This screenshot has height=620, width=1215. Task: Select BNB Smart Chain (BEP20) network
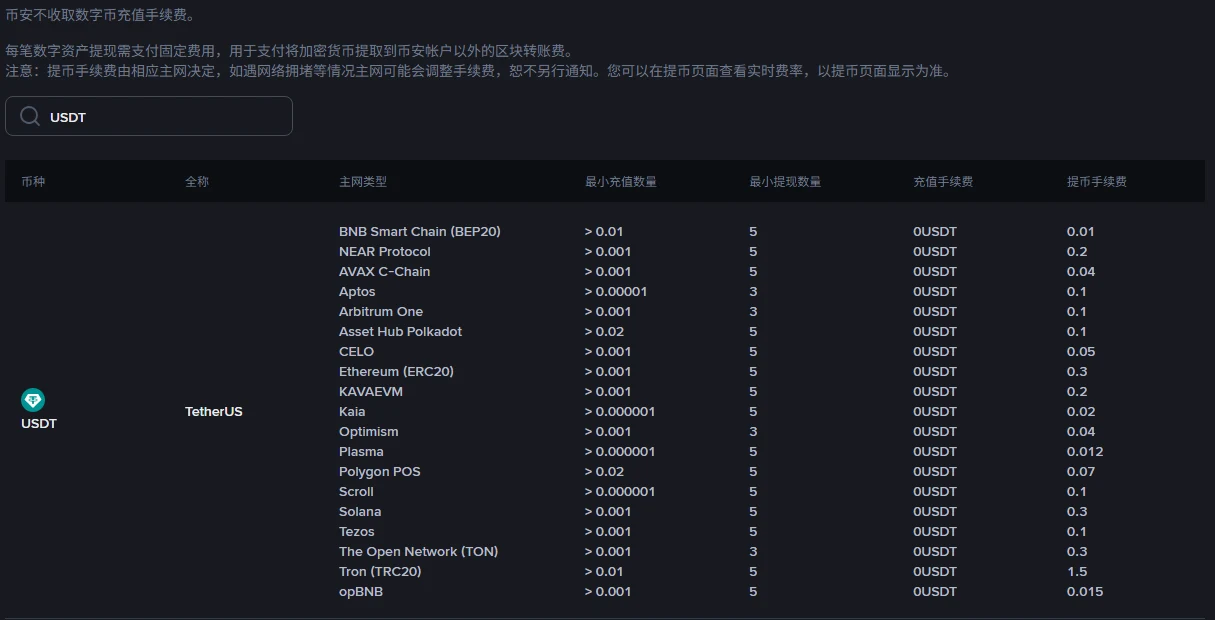tap(420, 232)
